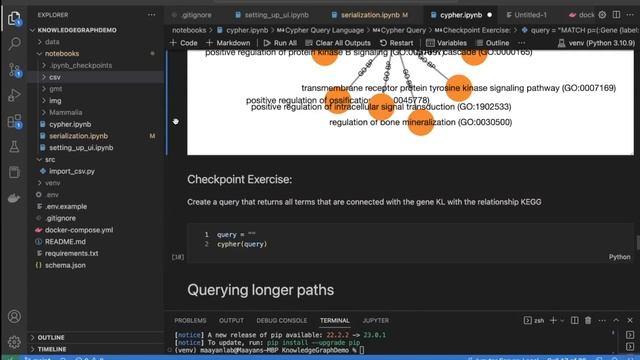Close the bottom panel

pyautogui.click(x=630, y=320)
